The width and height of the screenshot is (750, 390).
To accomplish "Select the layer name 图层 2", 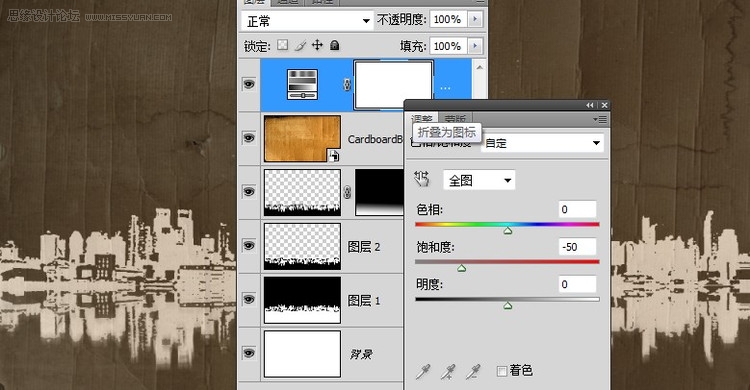I will 364,247.
